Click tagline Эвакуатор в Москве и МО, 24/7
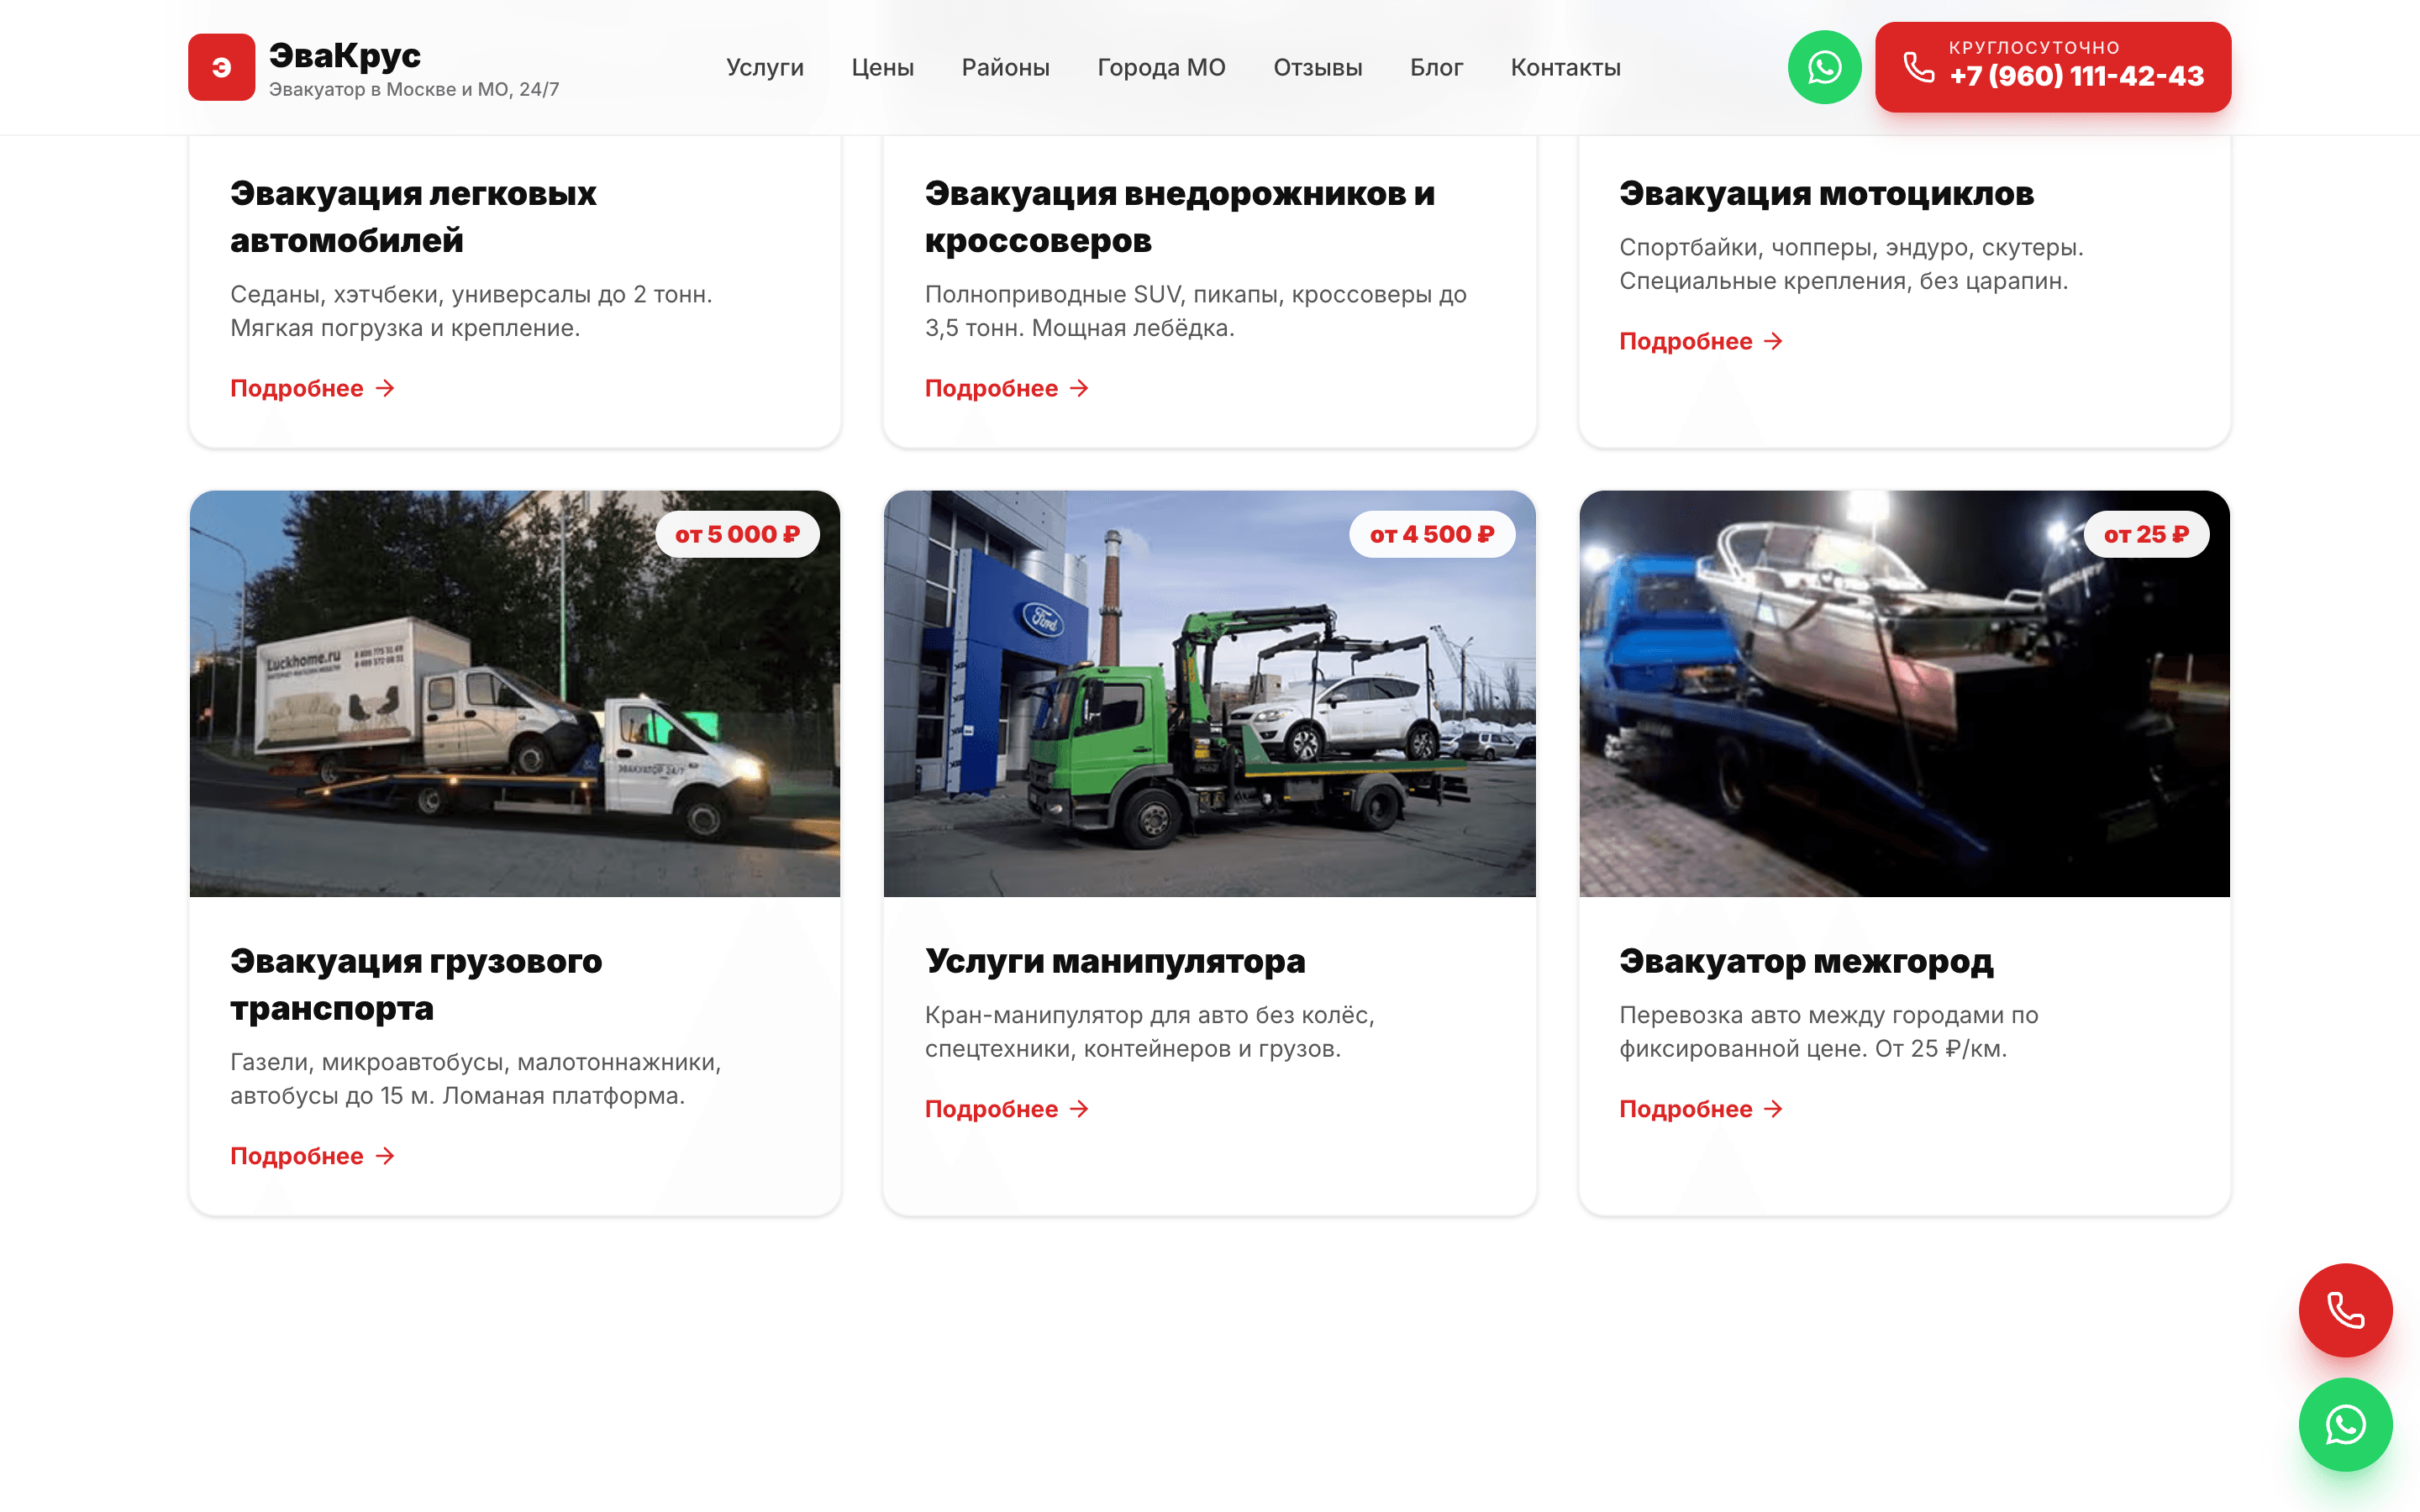 pyautogui.click(x=414, y=90)
